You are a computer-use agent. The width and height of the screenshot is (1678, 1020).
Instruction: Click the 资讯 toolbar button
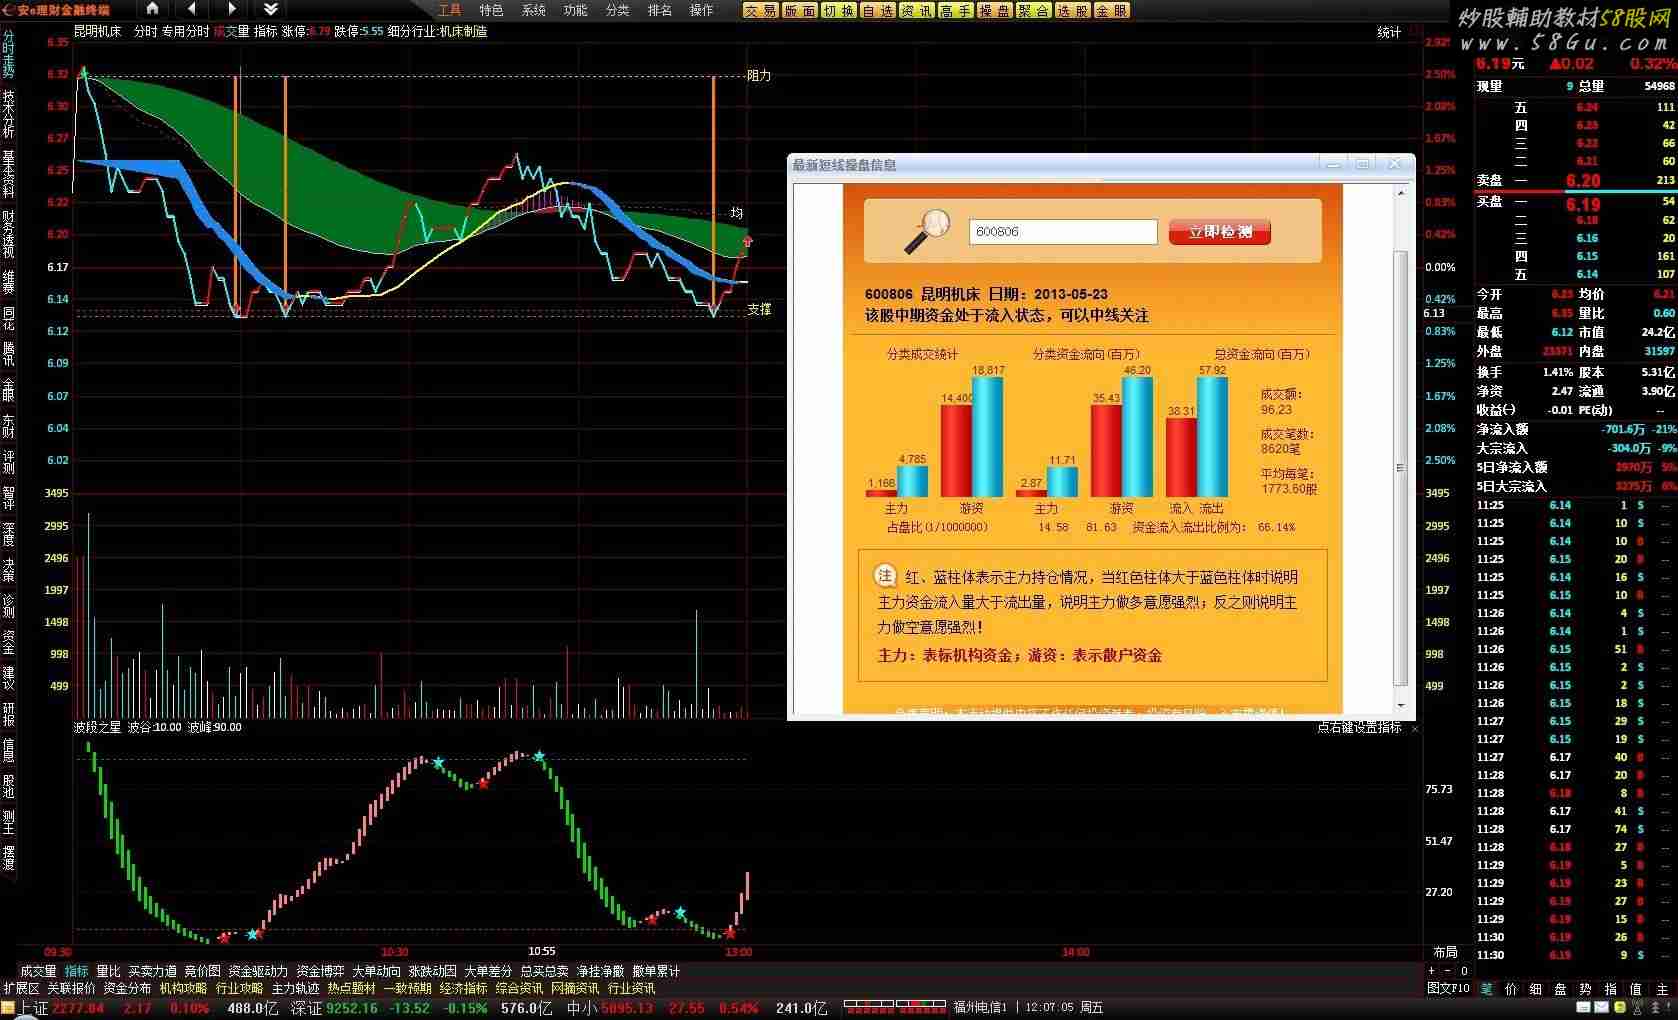(917, 10)
